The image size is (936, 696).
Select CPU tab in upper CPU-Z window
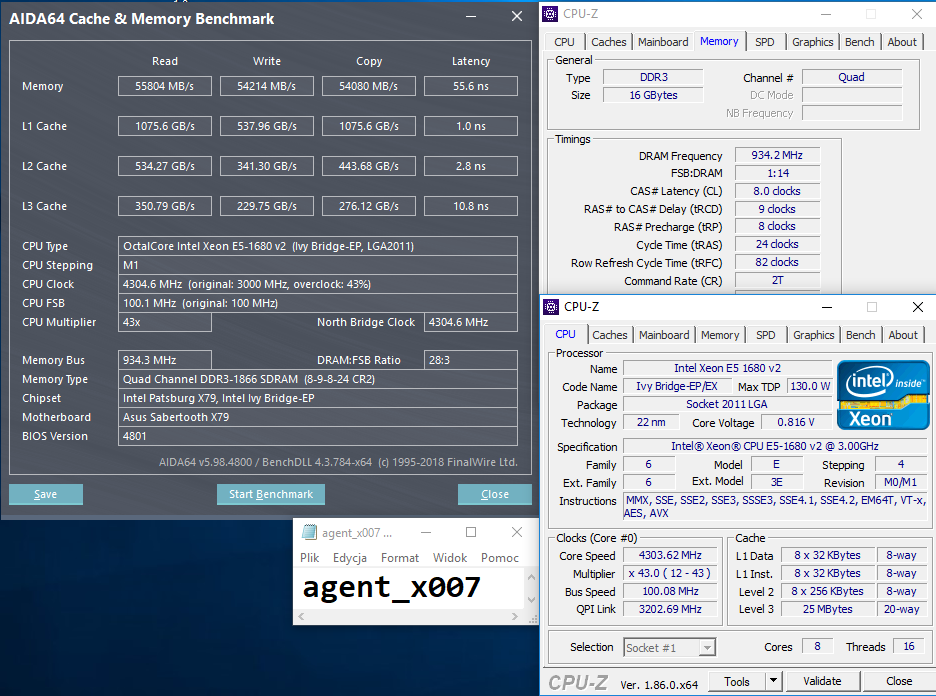tap(564, 42)
